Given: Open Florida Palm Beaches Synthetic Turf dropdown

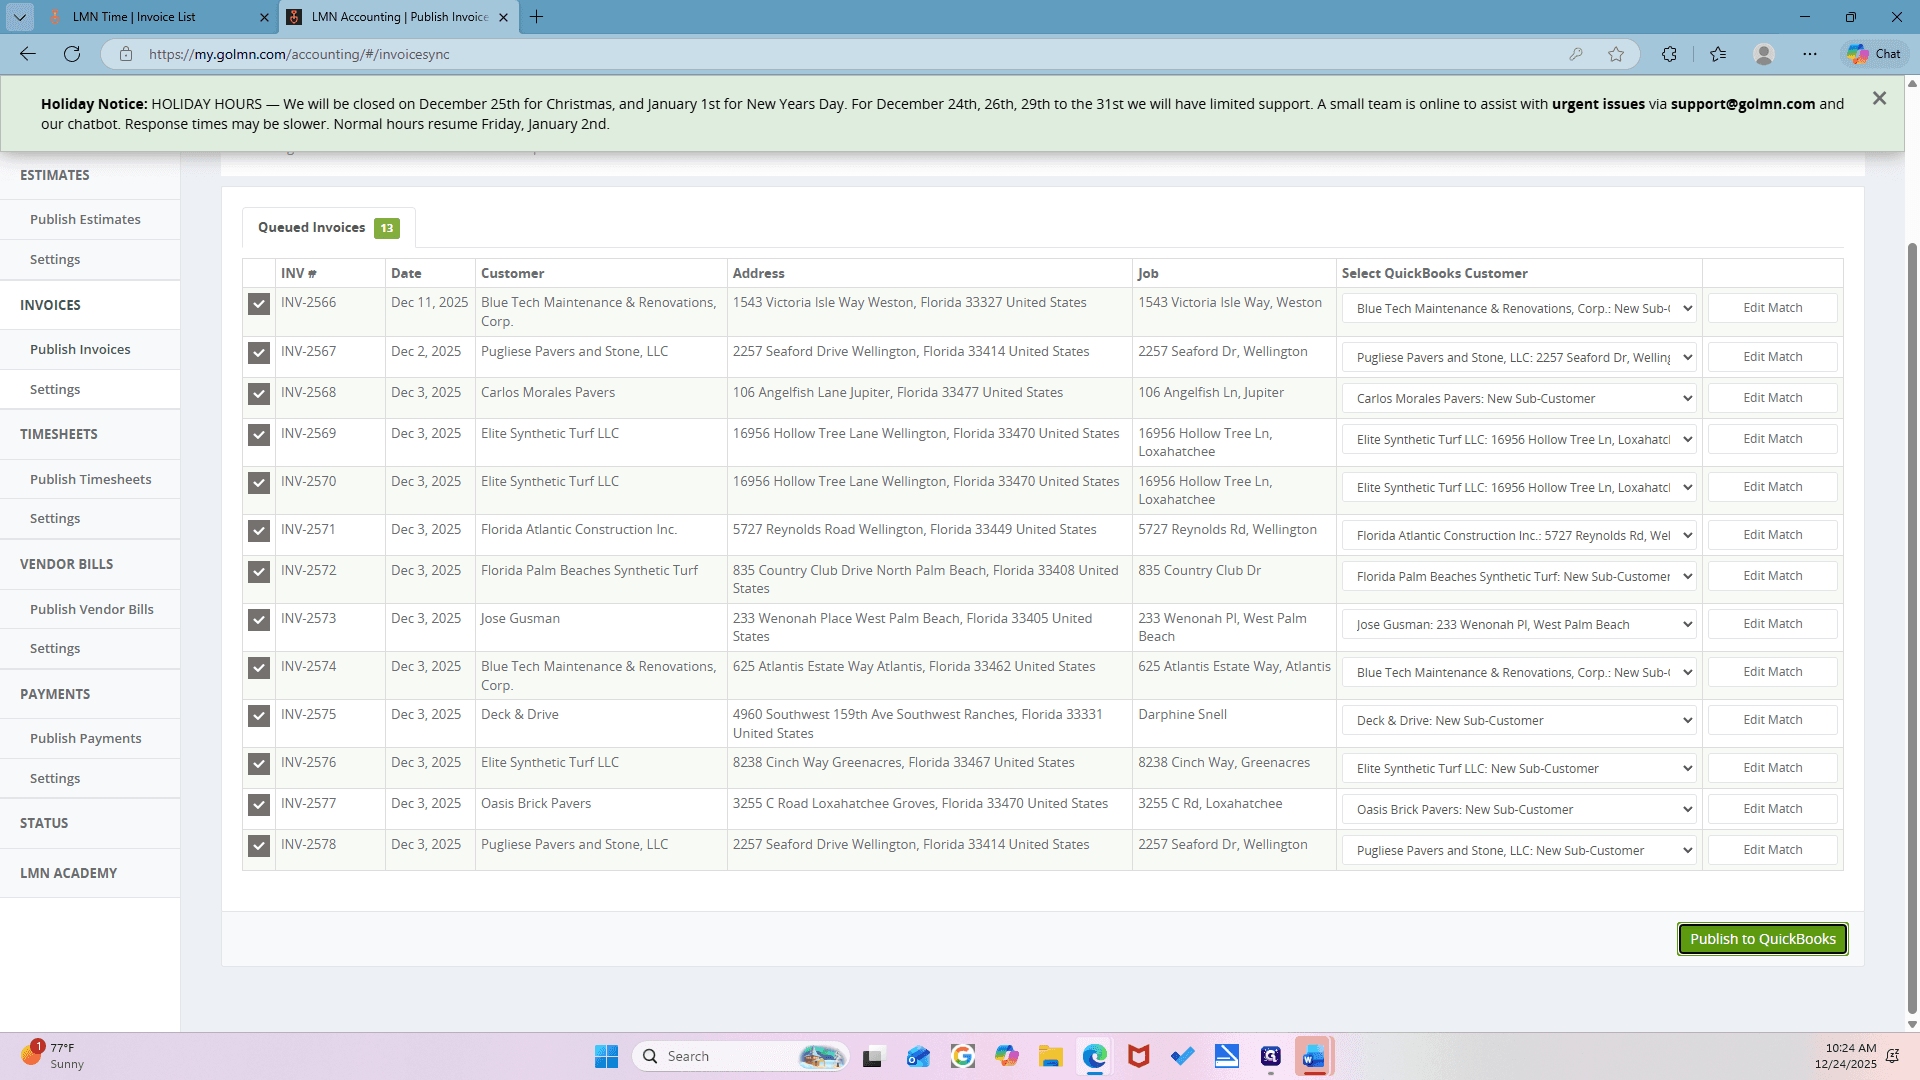Looking at the screenshot, I should coord(1519,576).
